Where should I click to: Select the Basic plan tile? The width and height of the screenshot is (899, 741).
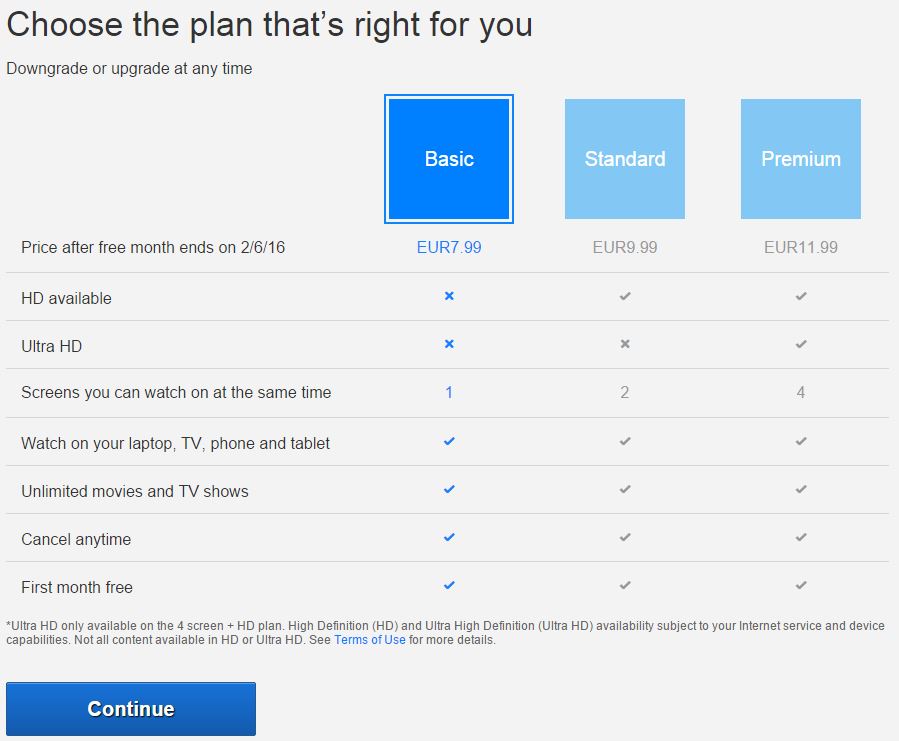point(449,159)
